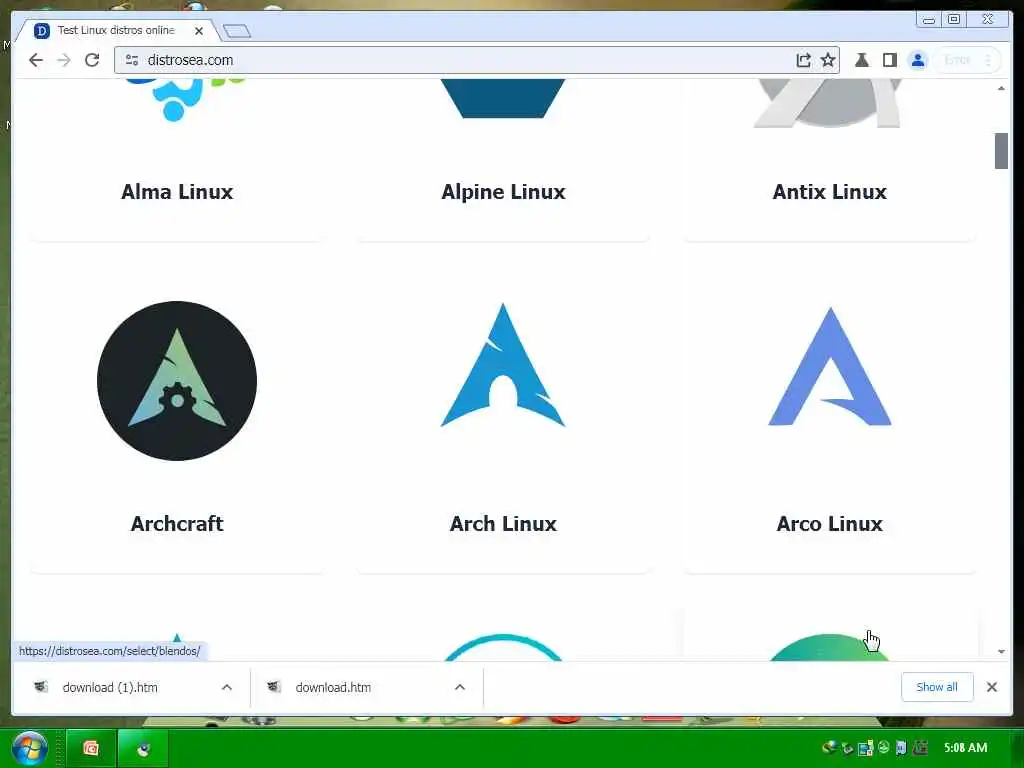Open the Chrome profile avatar

pos(918,60)
